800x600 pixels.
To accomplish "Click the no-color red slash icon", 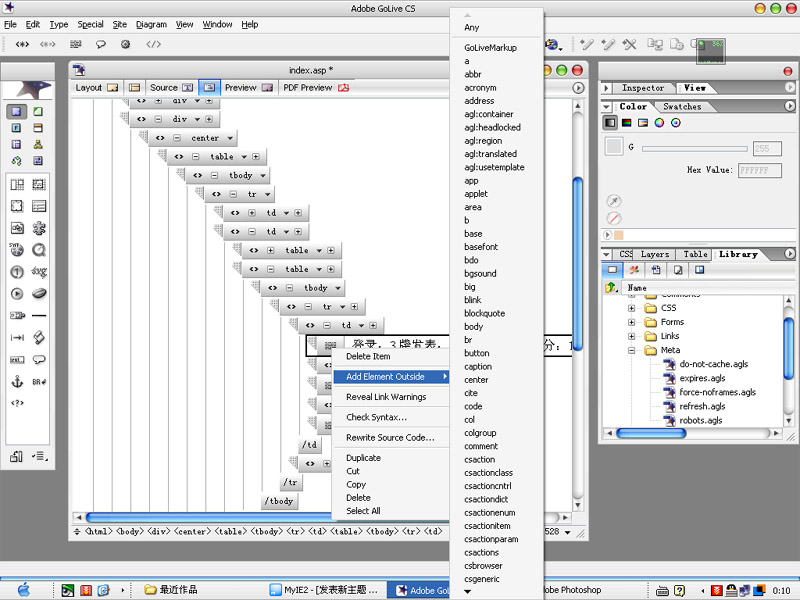I will 614,218.
